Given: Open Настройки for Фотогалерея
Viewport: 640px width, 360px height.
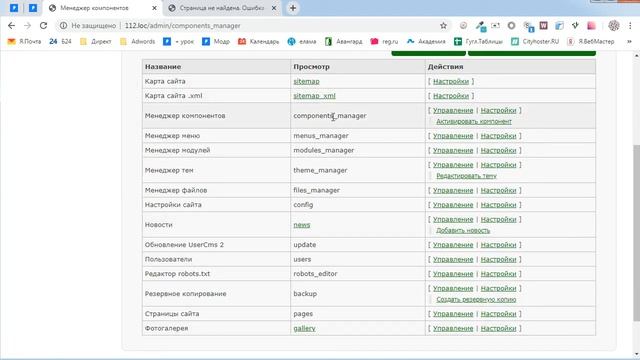Looking at the screenshot, I should click(498, 328).
